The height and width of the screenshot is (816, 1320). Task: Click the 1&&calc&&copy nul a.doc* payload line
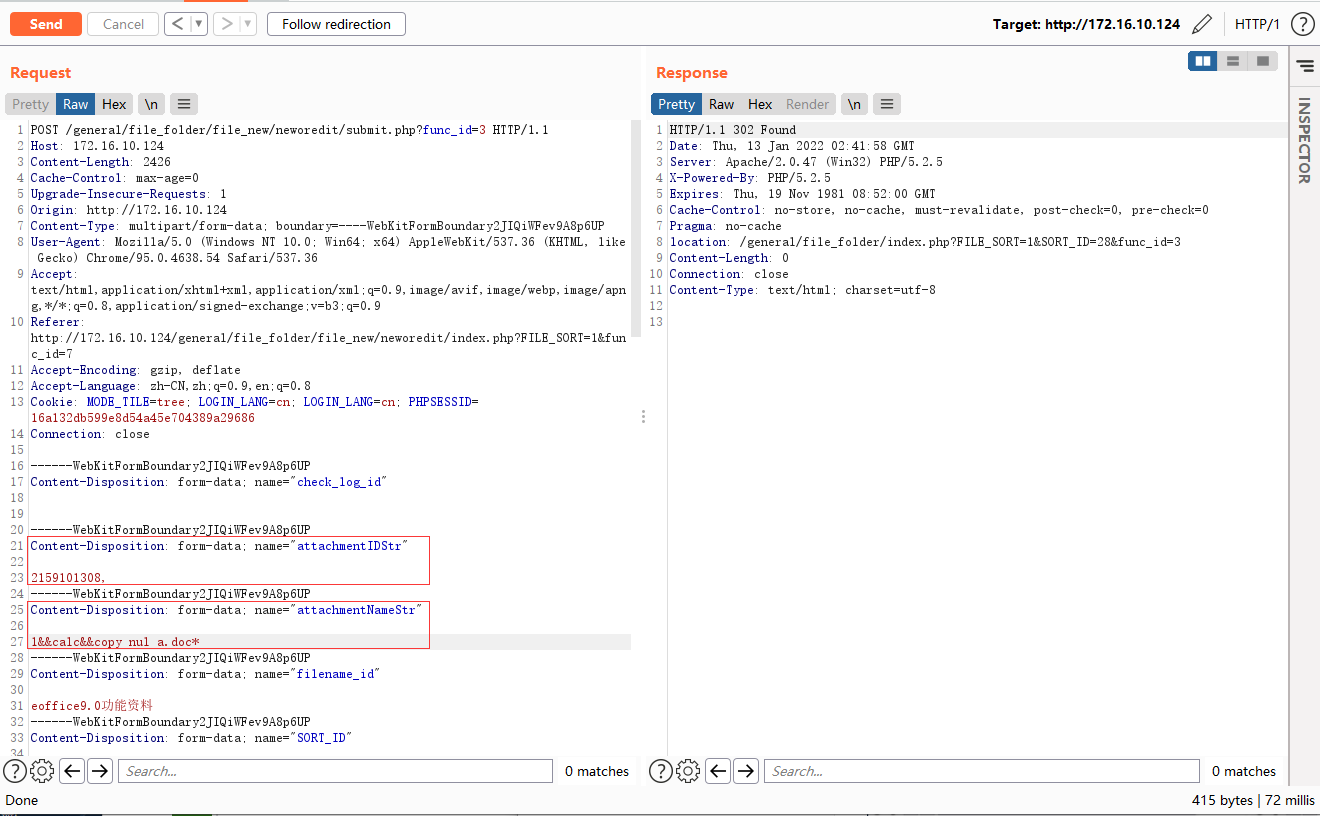115,642
